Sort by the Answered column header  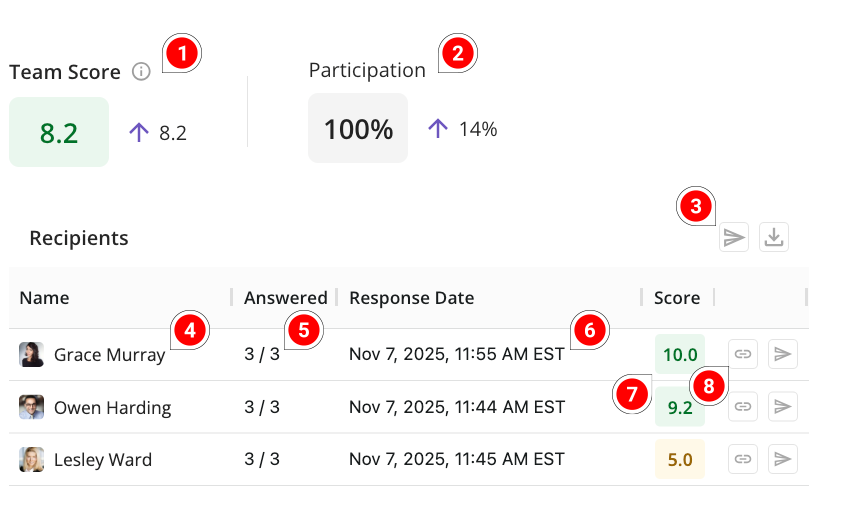click(285, 297)
